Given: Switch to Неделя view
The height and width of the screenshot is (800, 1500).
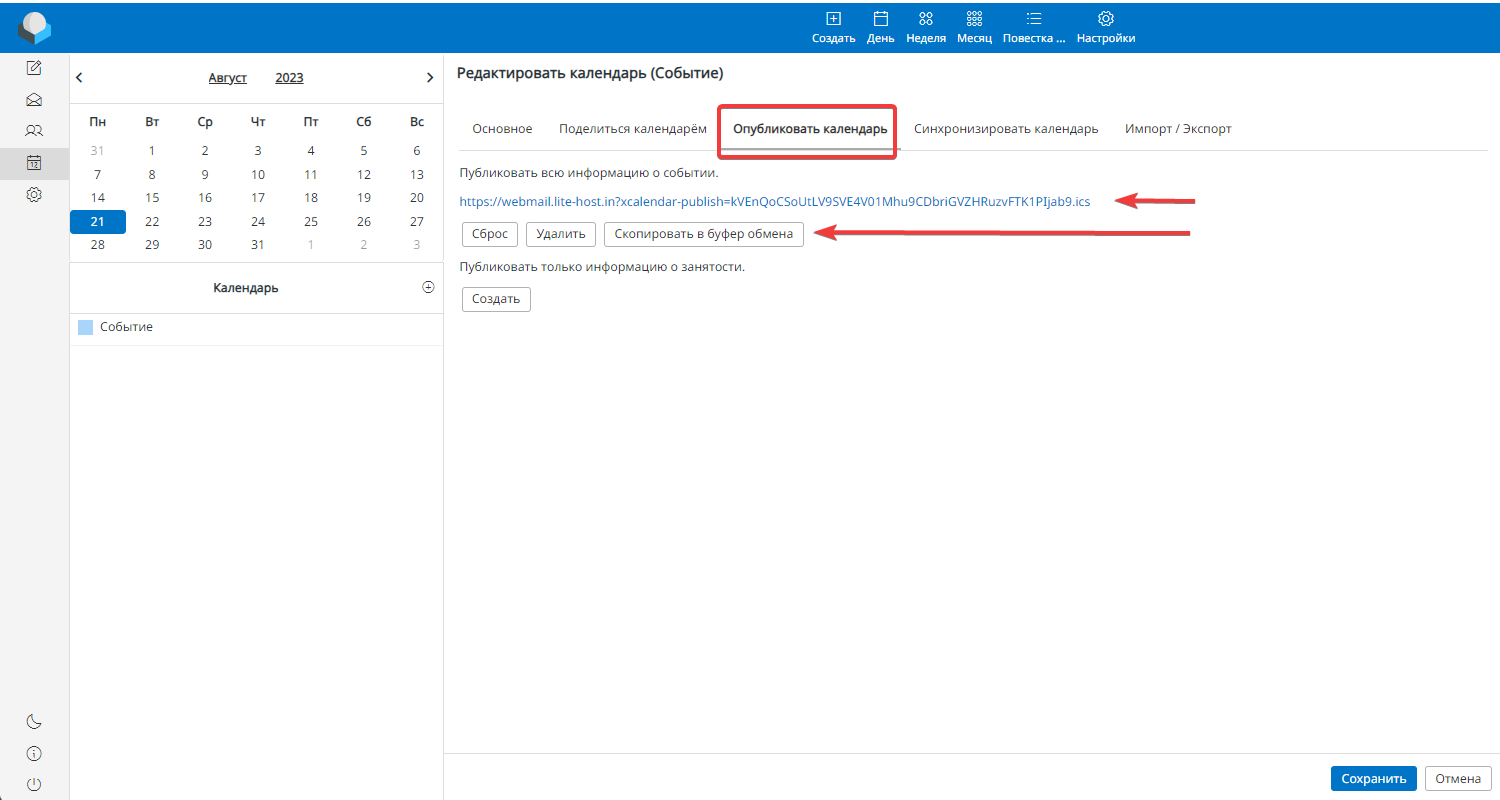Looking at the screenshot, I should point(926,28).
